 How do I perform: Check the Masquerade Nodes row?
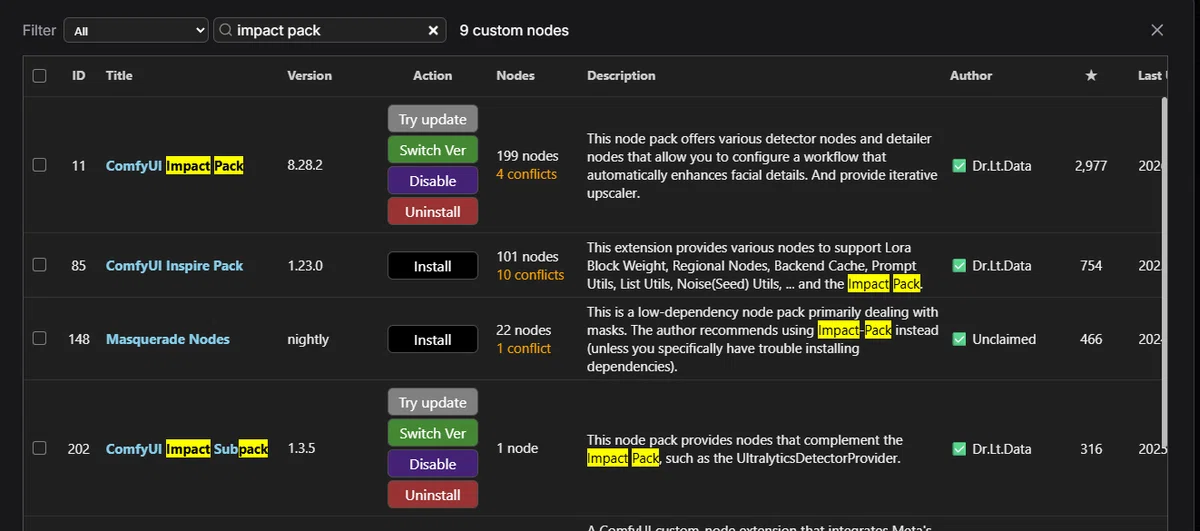pyautogui.click(x=39, y=339)
